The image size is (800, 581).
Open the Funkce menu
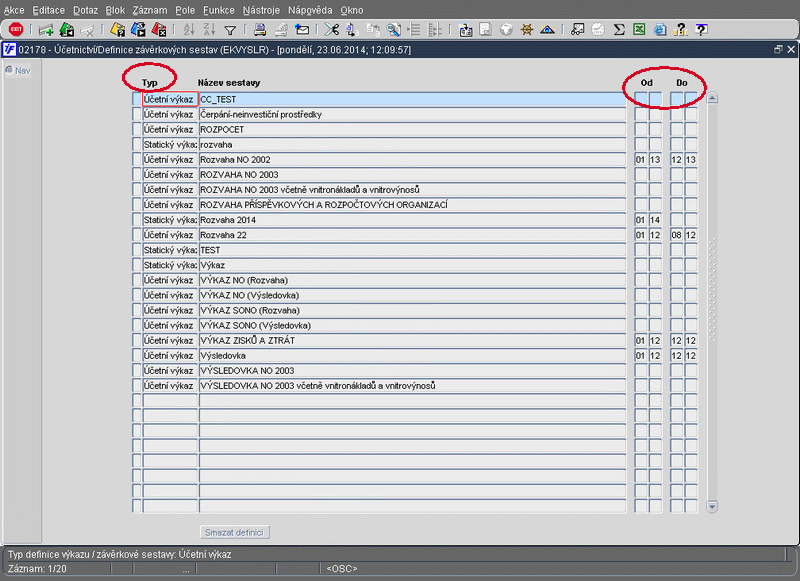tap(219, 10)
